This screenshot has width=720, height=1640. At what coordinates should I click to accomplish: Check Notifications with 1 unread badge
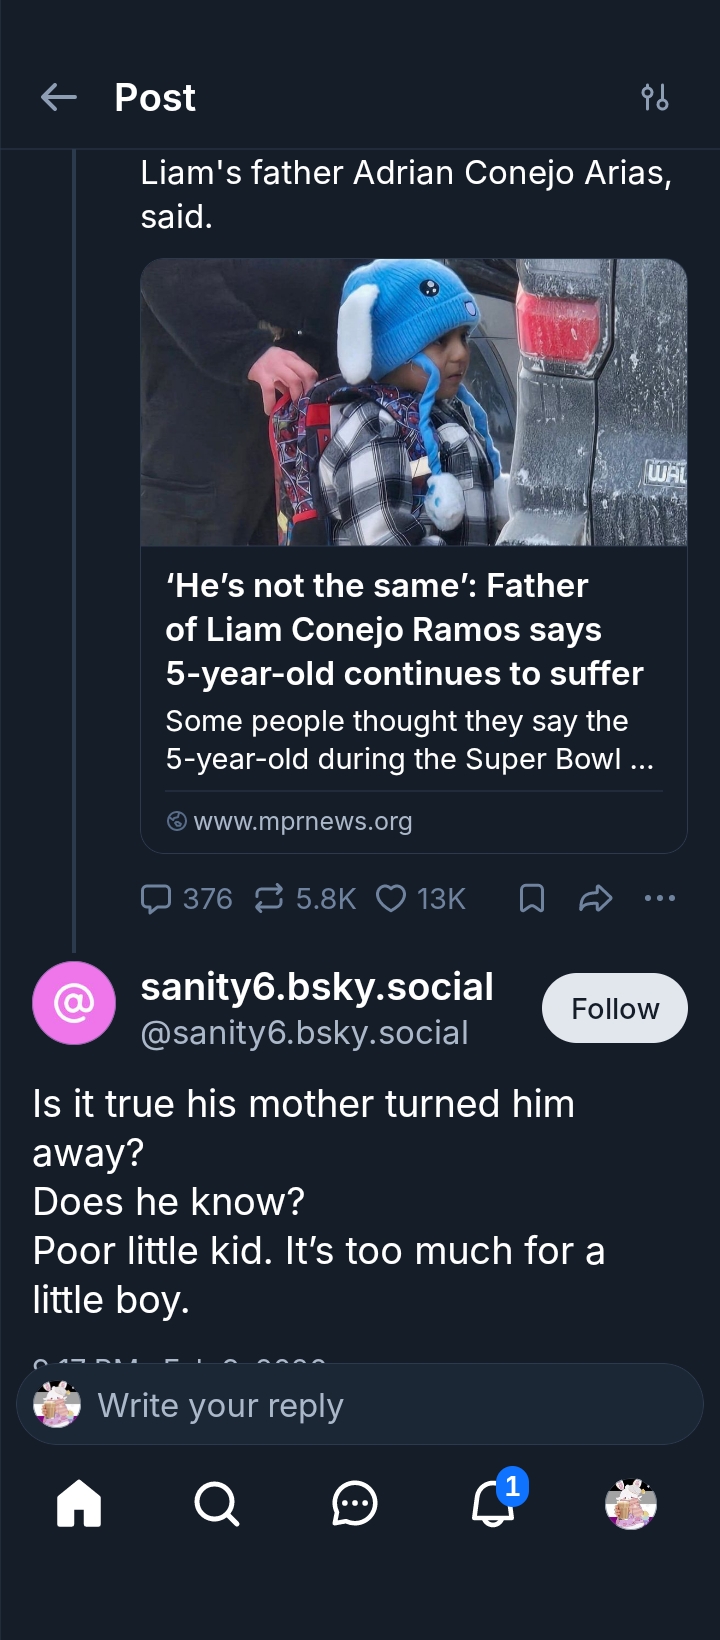click(x=493, y=1503)
